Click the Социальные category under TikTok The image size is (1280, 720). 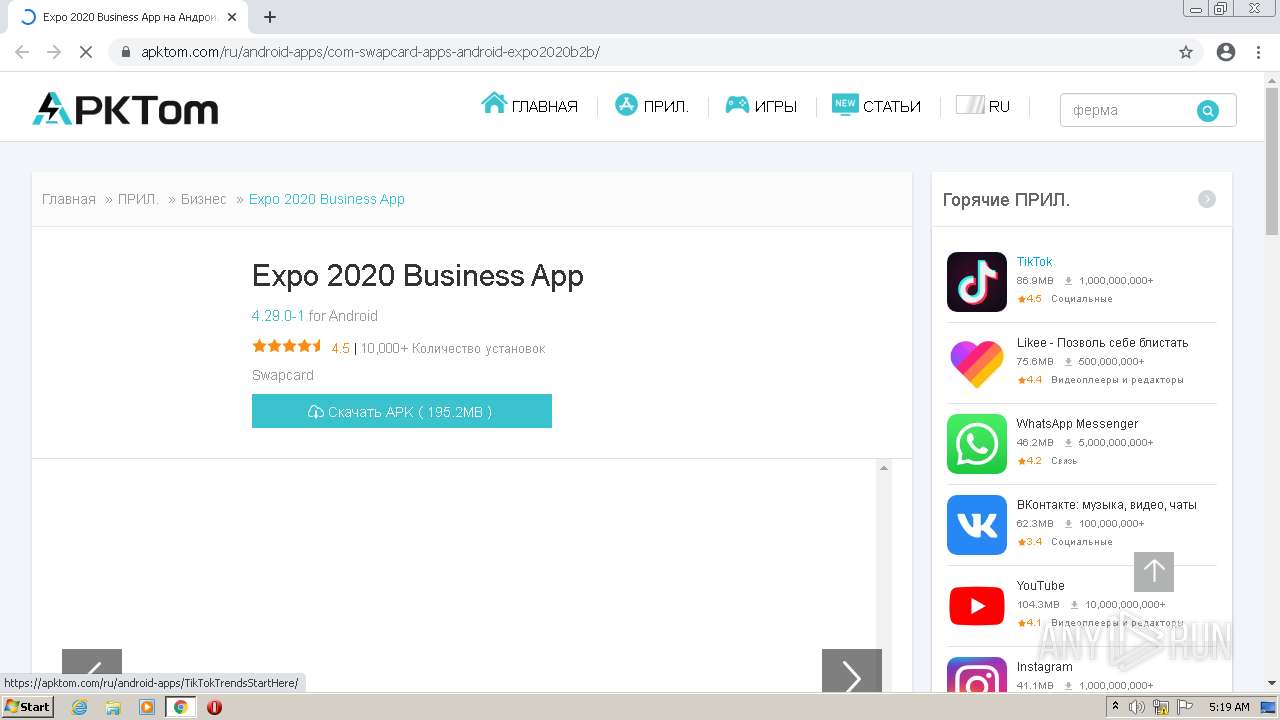(1081, 299)
